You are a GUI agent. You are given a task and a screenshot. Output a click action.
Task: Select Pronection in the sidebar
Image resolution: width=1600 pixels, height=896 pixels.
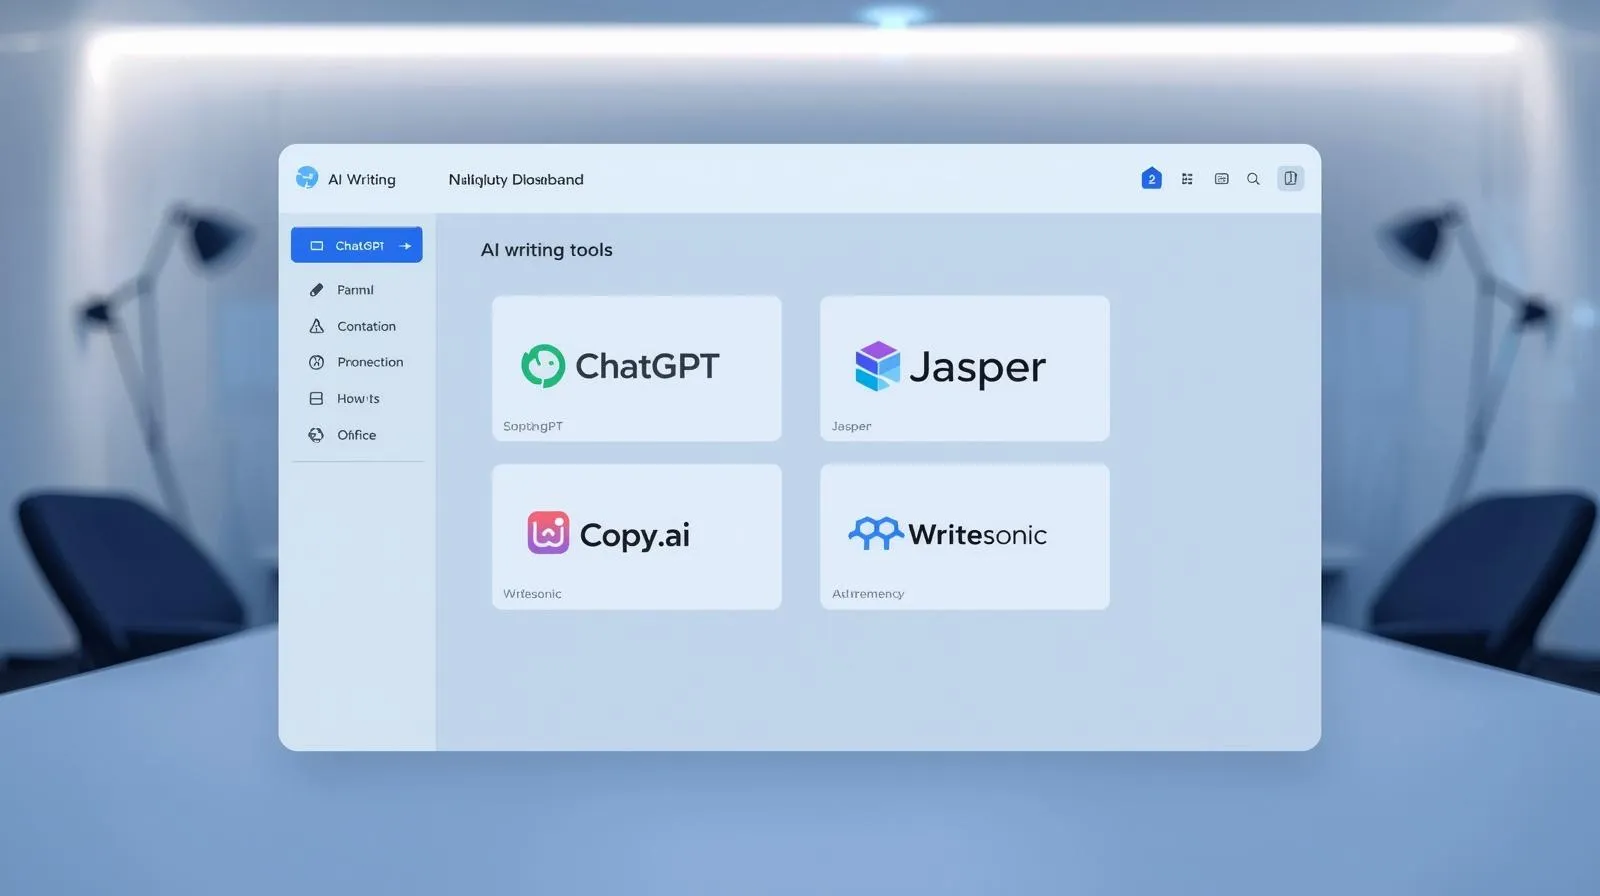(x=369, y=362)
